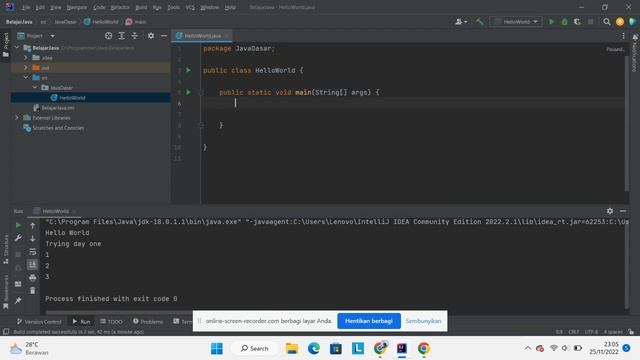The width and height of the screenshot is (640, 360).
Task: Toggle scroll to end in console
Action: coord(33,265)
